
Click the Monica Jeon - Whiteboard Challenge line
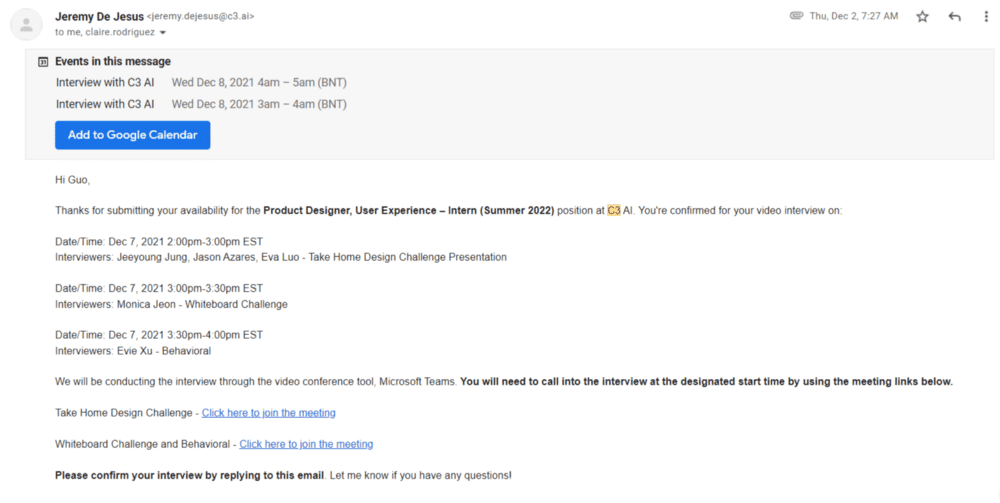coord(171,304)
